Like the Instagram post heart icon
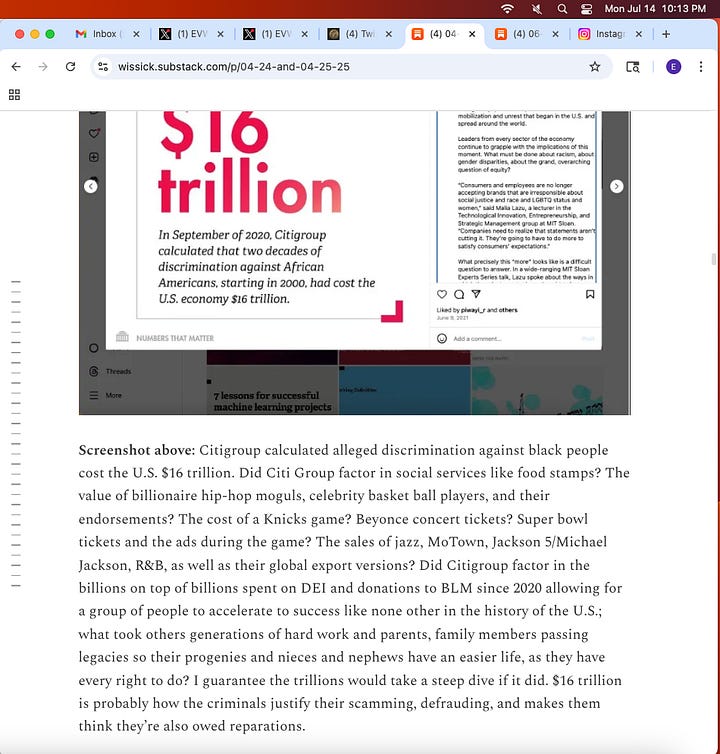The width and height of the screenshot is (720, 754). [442, 294]
